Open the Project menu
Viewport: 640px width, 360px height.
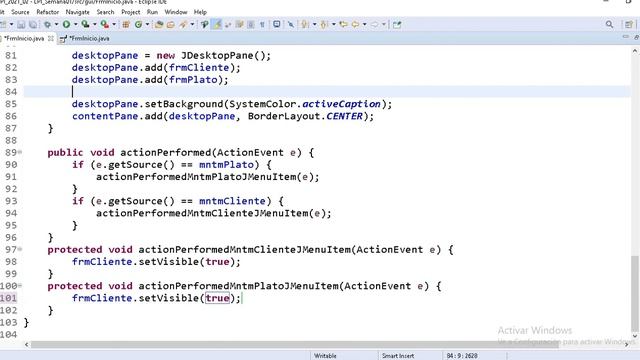(131, 12)
